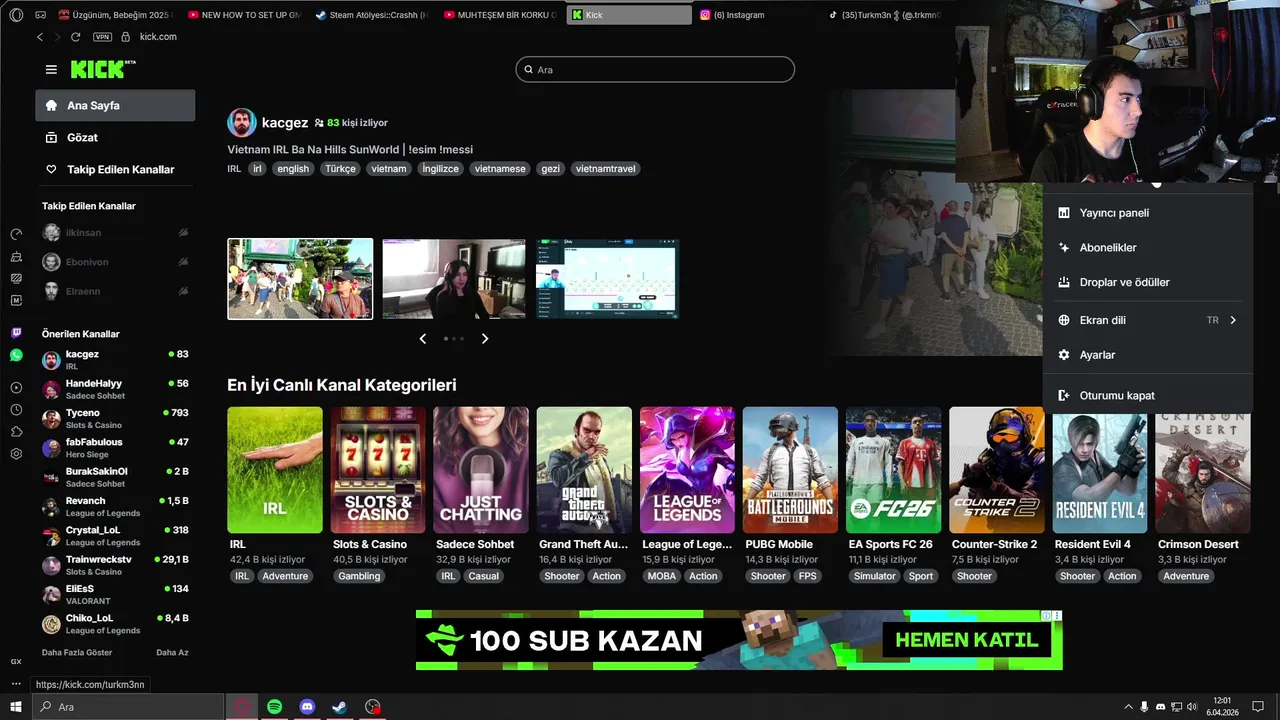
Task: Open the IRL category card
Action: (x=275, y=470)
